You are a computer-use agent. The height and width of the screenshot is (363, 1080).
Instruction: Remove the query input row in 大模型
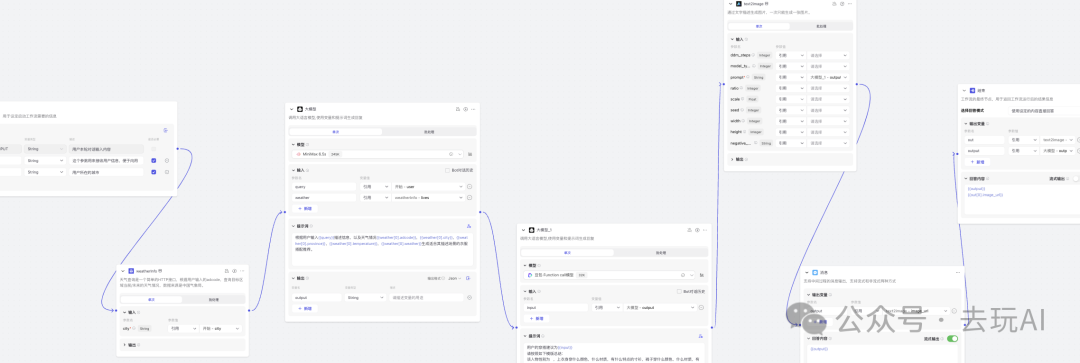(x=470, y=186)
